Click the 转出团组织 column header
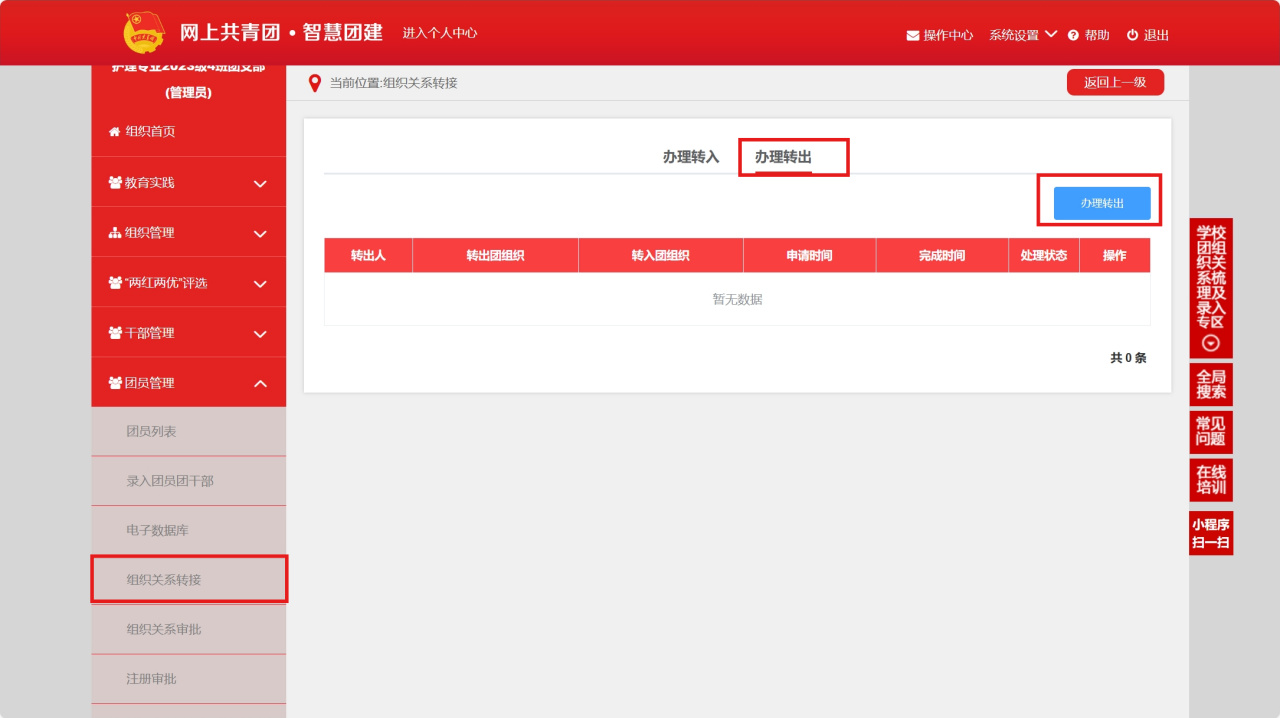1280x718 pixels. pyautogui.click(x=495, y=256)
